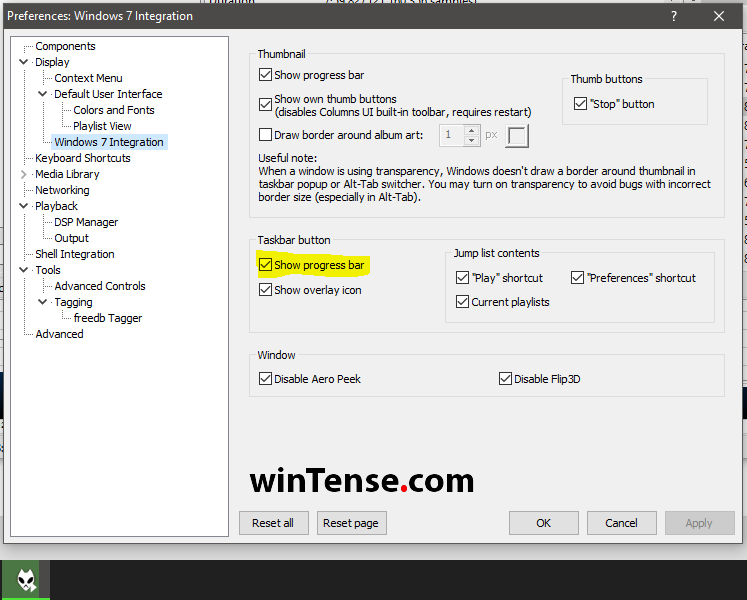Screen dimensions: 747x600
Task: Select Display item in the tree
Action: 52,62
